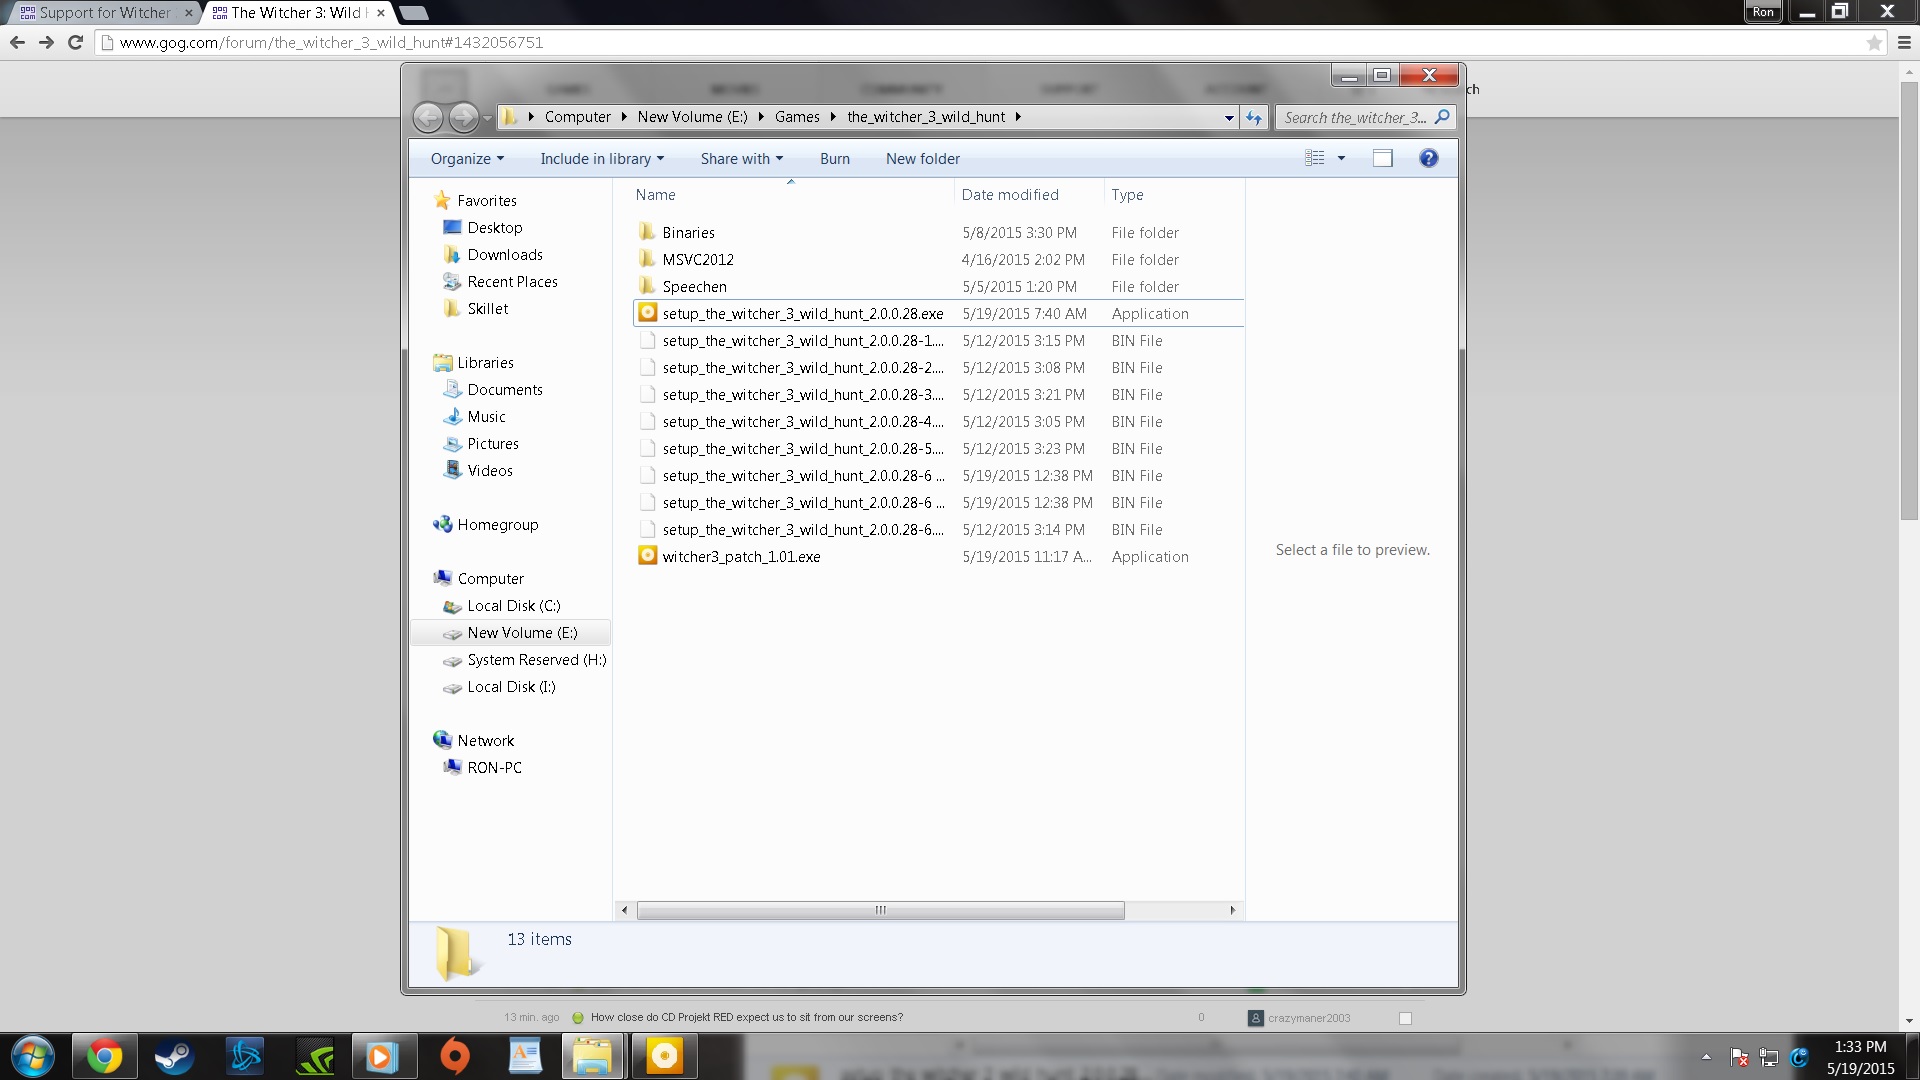Open the Videos library

pos(489,471)
